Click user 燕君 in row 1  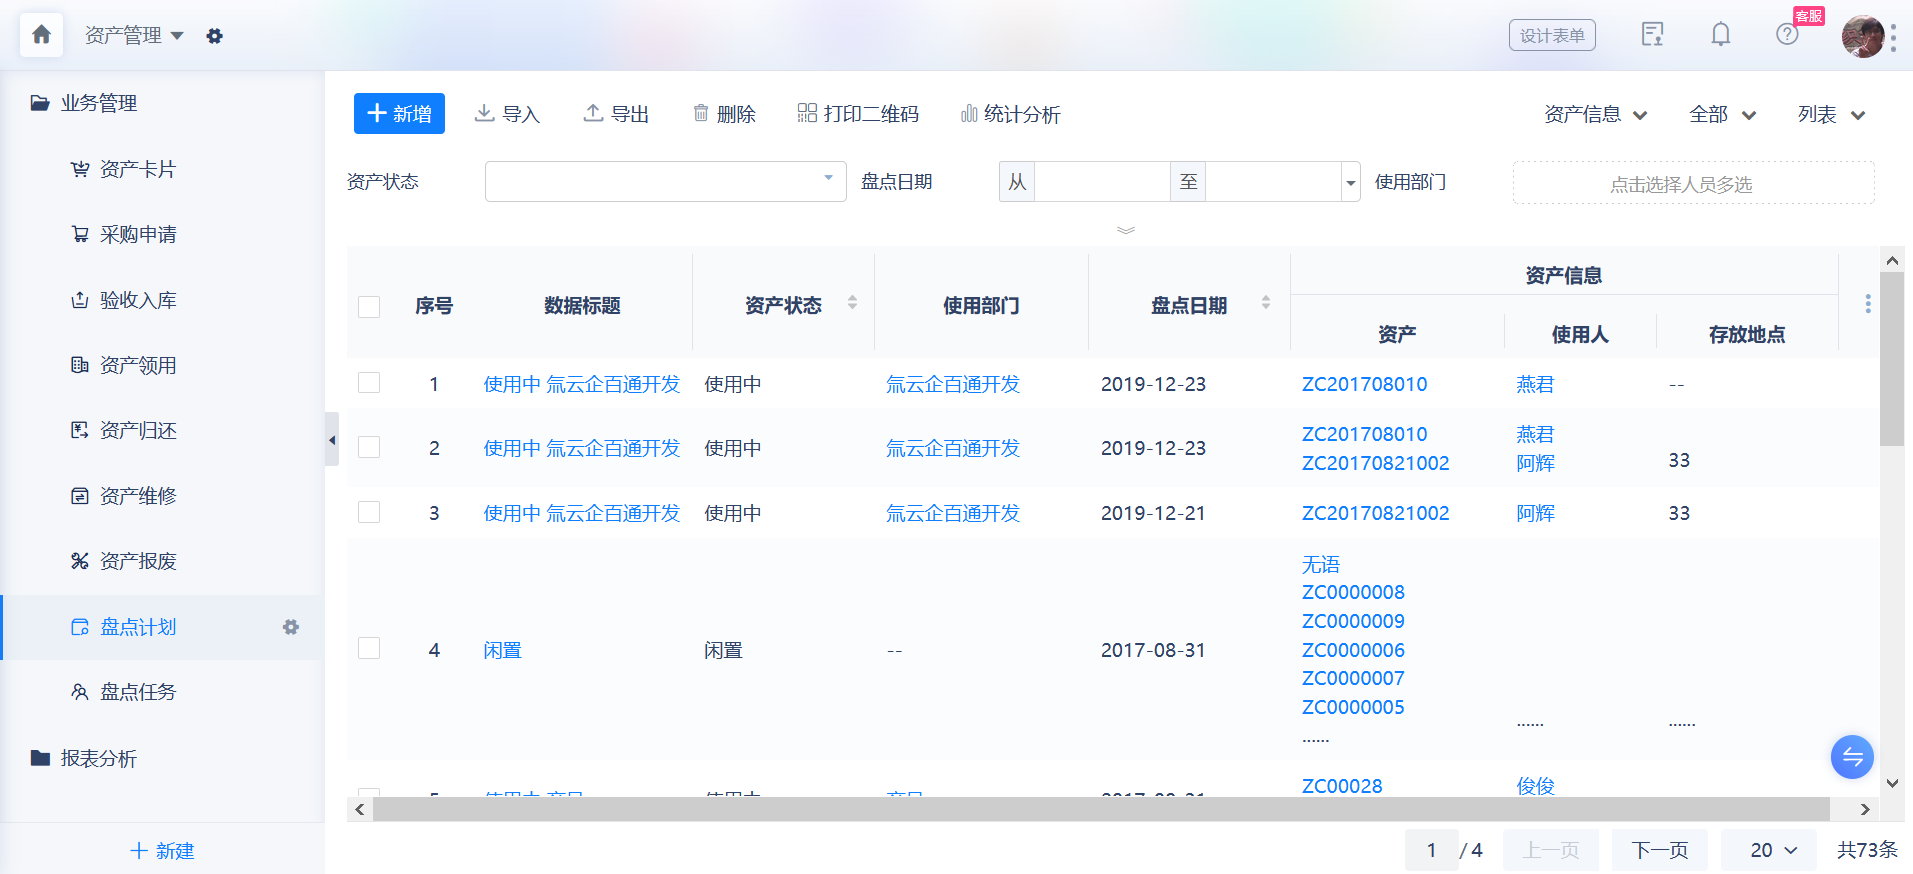pyautogui.click(x=1535, y=384)
